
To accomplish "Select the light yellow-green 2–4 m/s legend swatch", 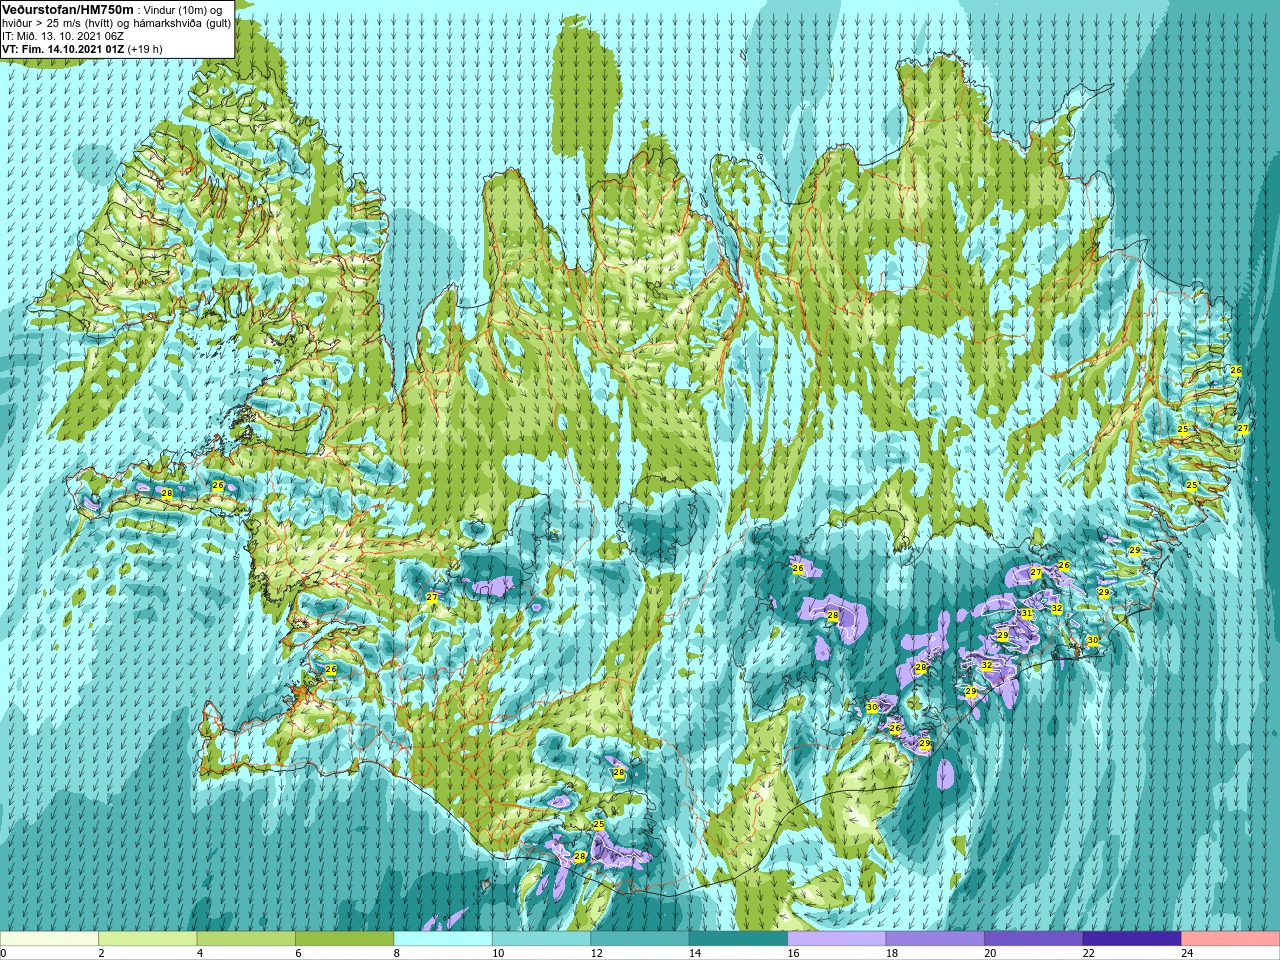I will point(148,939).
